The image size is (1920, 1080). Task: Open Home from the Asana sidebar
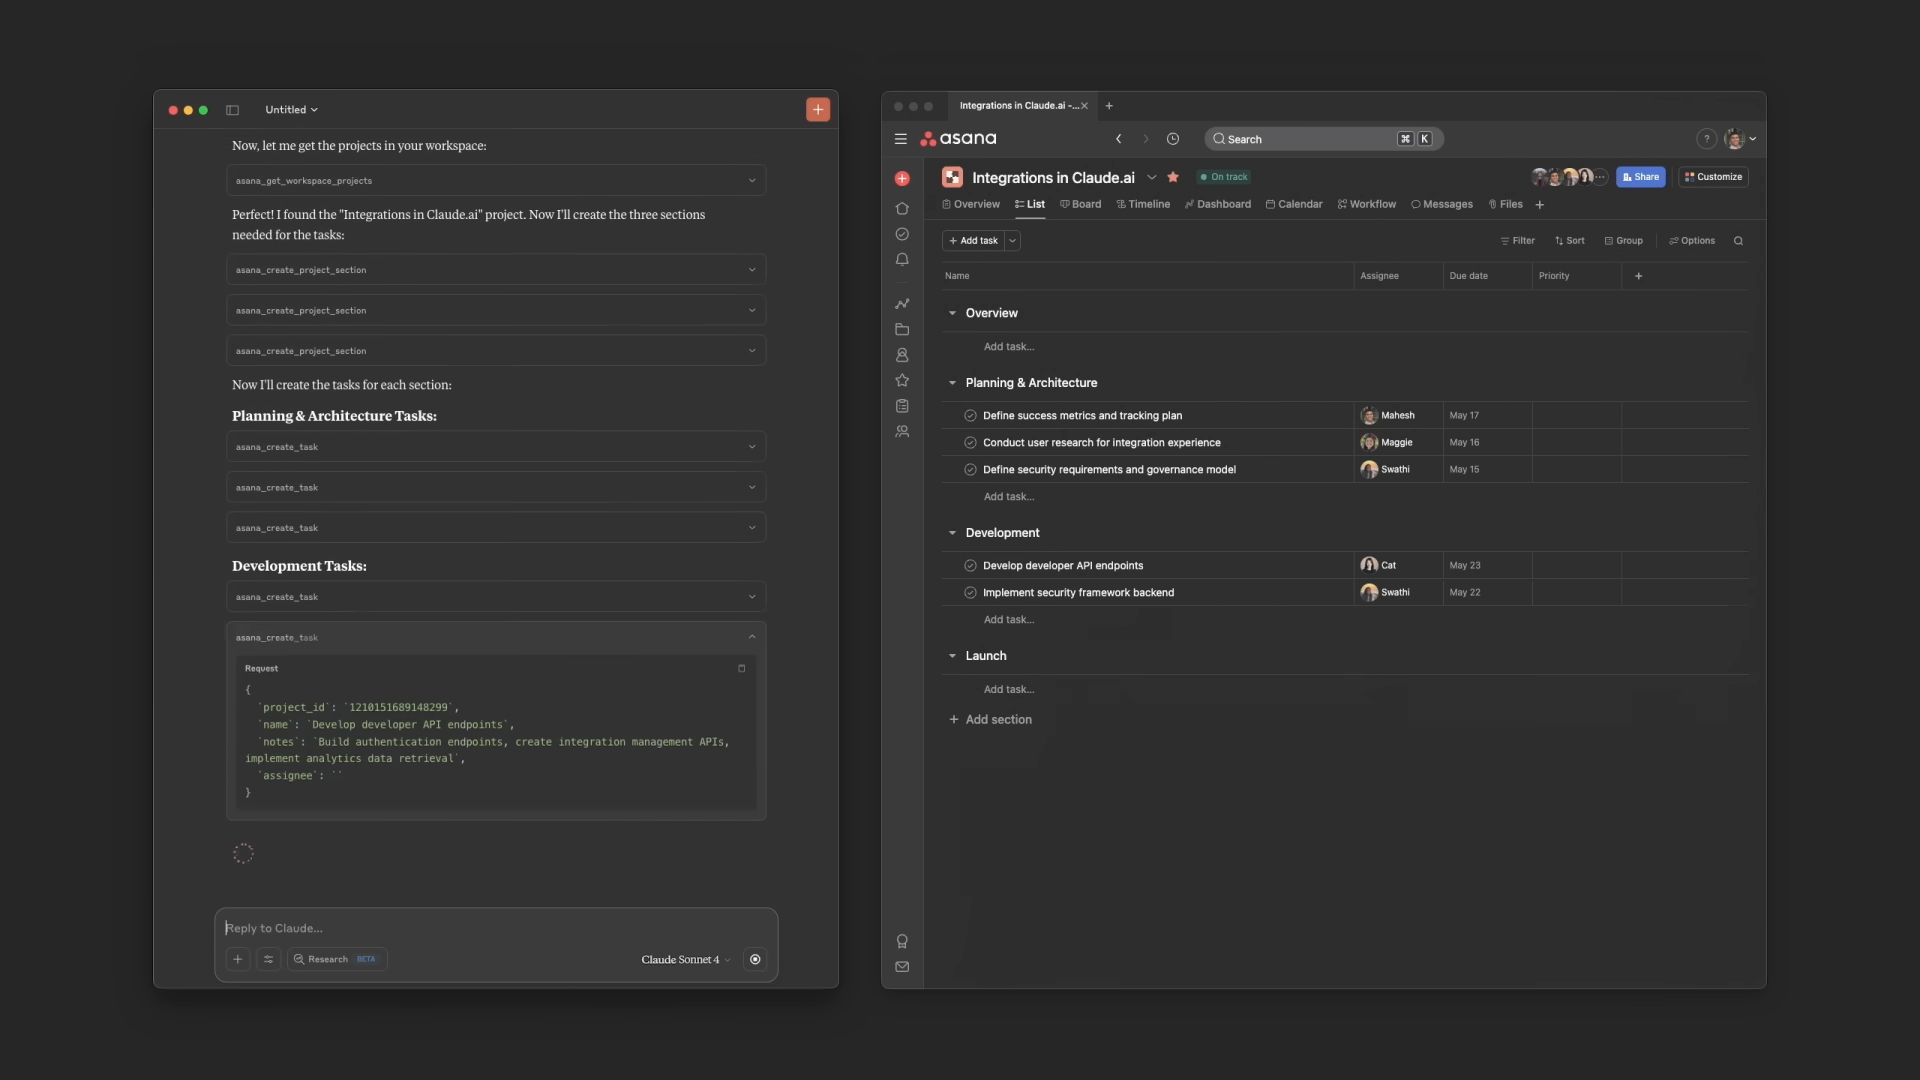[x=902, y=209]
